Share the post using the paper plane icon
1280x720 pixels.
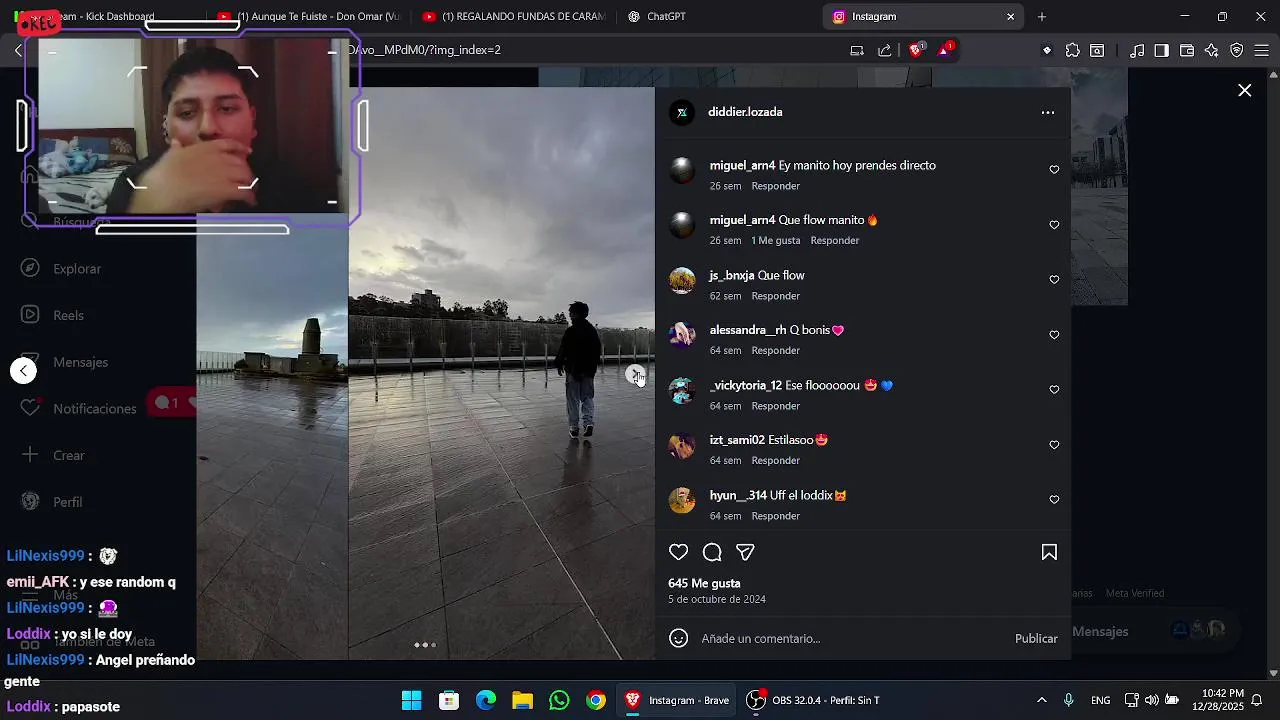tap(745, 552)
